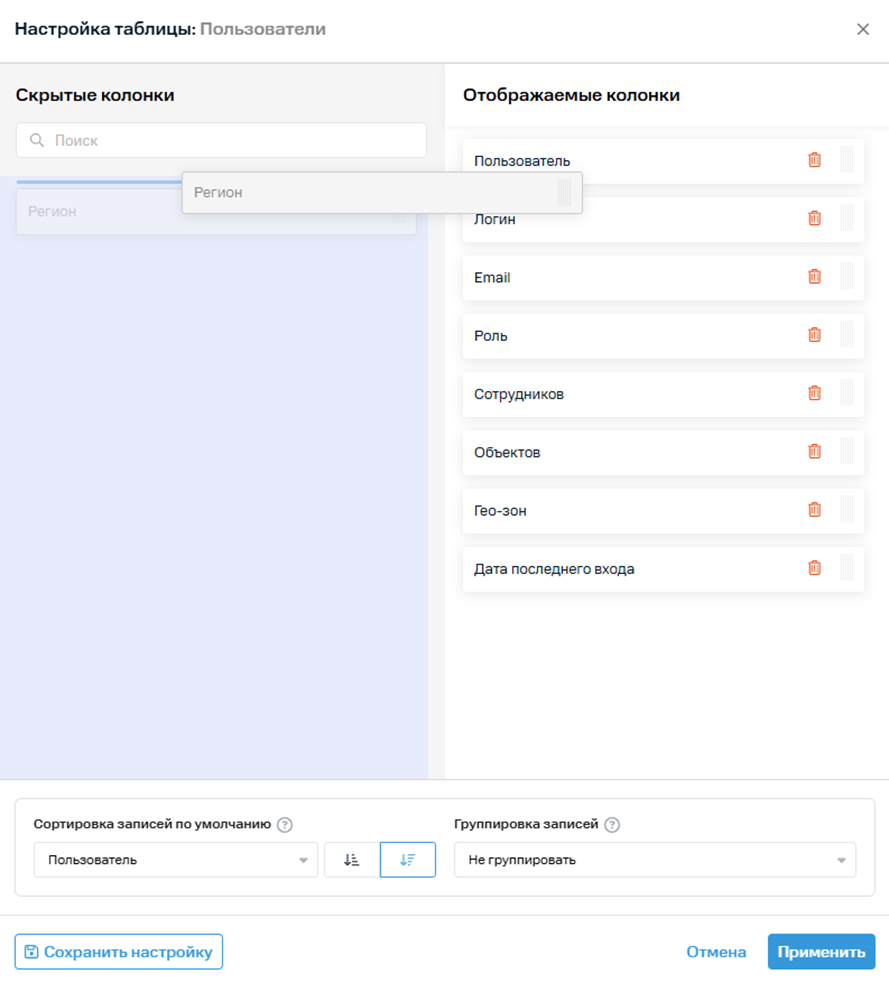The height and width of the screenshot is (983, 889).
Task: Select ascending sort order button
Action: pos(351,860)
